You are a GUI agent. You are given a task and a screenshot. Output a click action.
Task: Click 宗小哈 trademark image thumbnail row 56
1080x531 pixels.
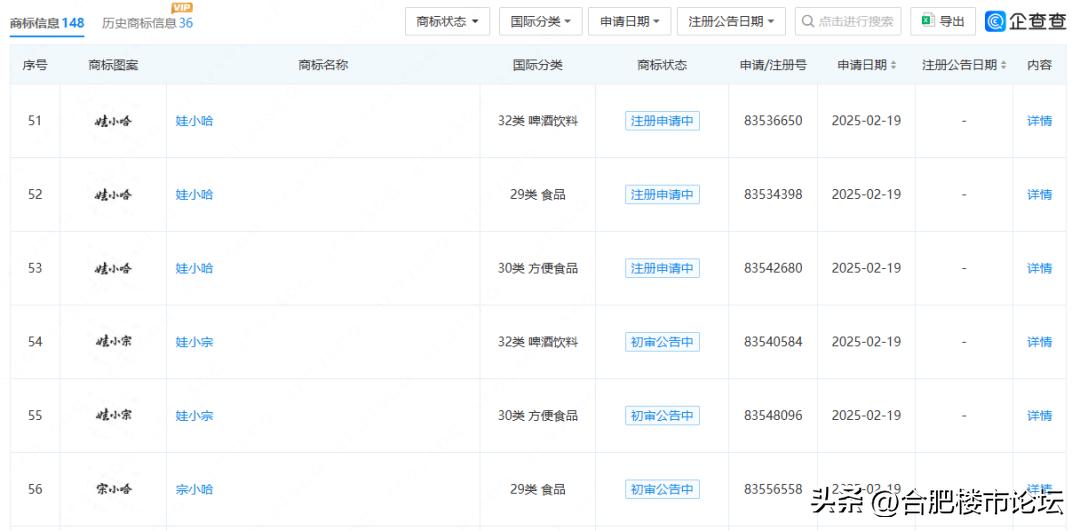113,489
